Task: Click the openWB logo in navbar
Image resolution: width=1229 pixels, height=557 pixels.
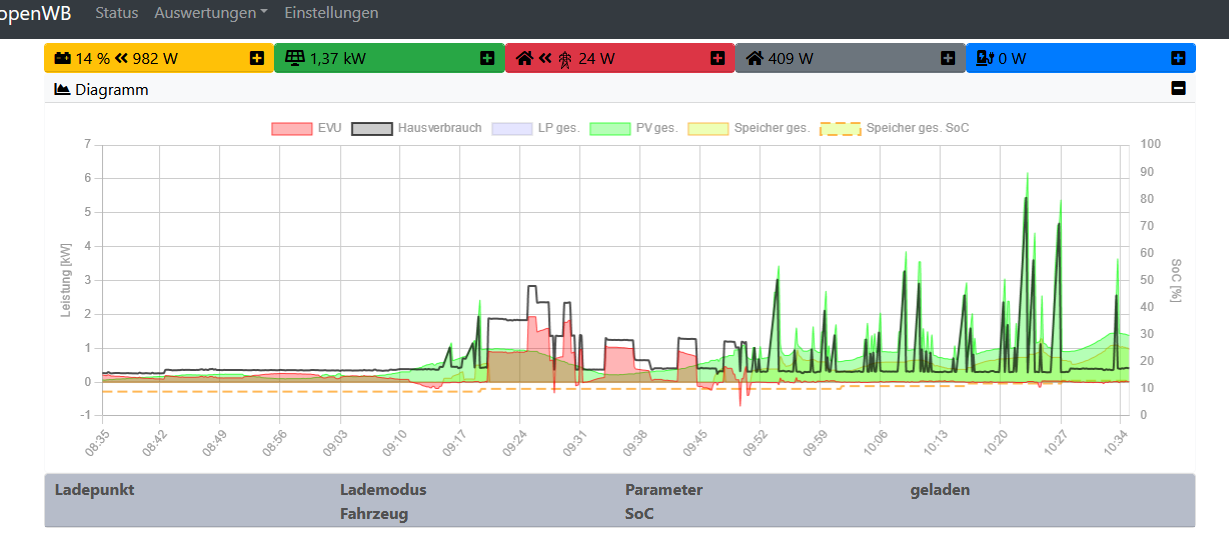Action: [x=35, y=14]
